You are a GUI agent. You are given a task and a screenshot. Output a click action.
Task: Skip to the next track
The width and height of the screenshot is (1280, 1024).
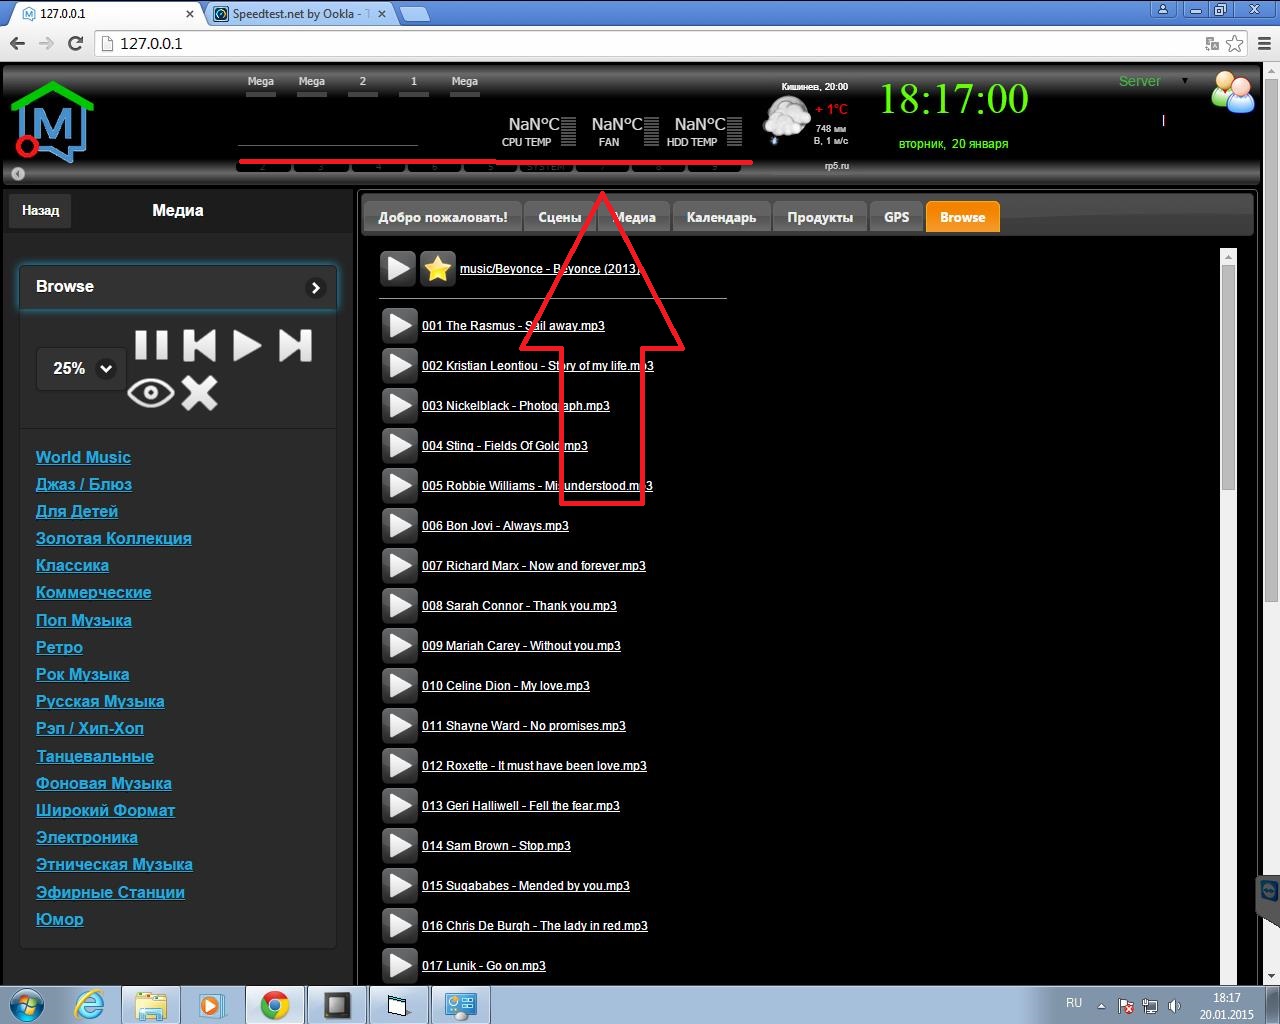pyautogui.click(x=296, y=345)
